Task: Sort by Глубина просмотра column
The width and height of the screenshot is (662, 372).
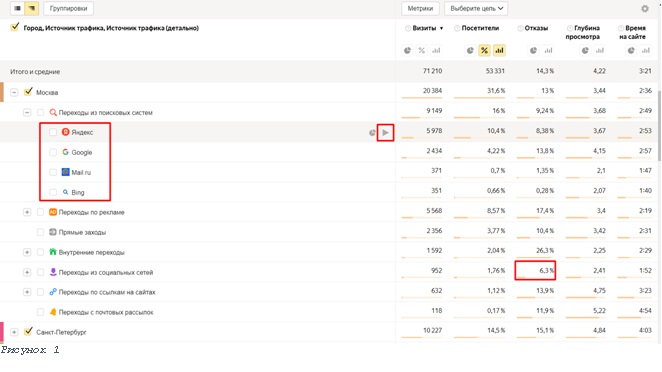Action: [583, 32]
